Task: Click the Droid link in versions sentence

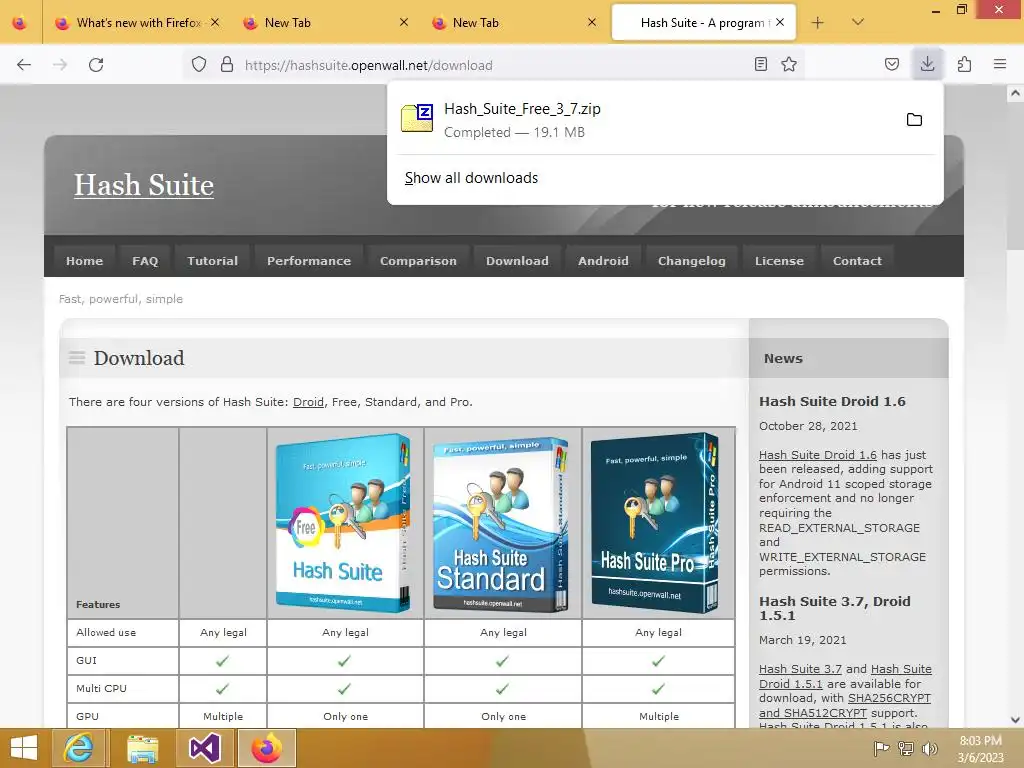Action: [x=308, y=402]
